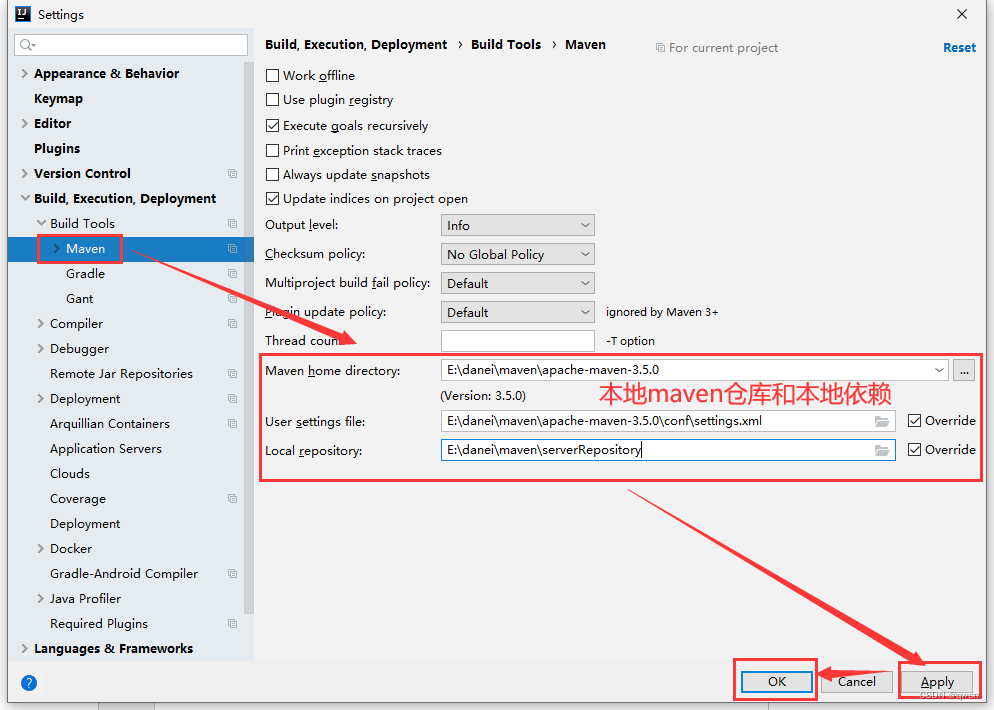Enable Print exception stack traces

coord(273,150)
